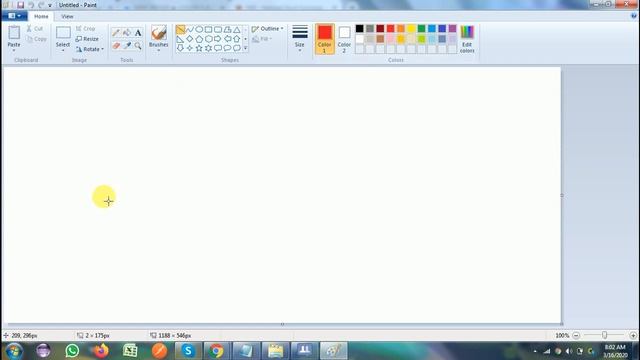Open the Windows Start button
Screen dimensions: 640x360
coord(13,351)
